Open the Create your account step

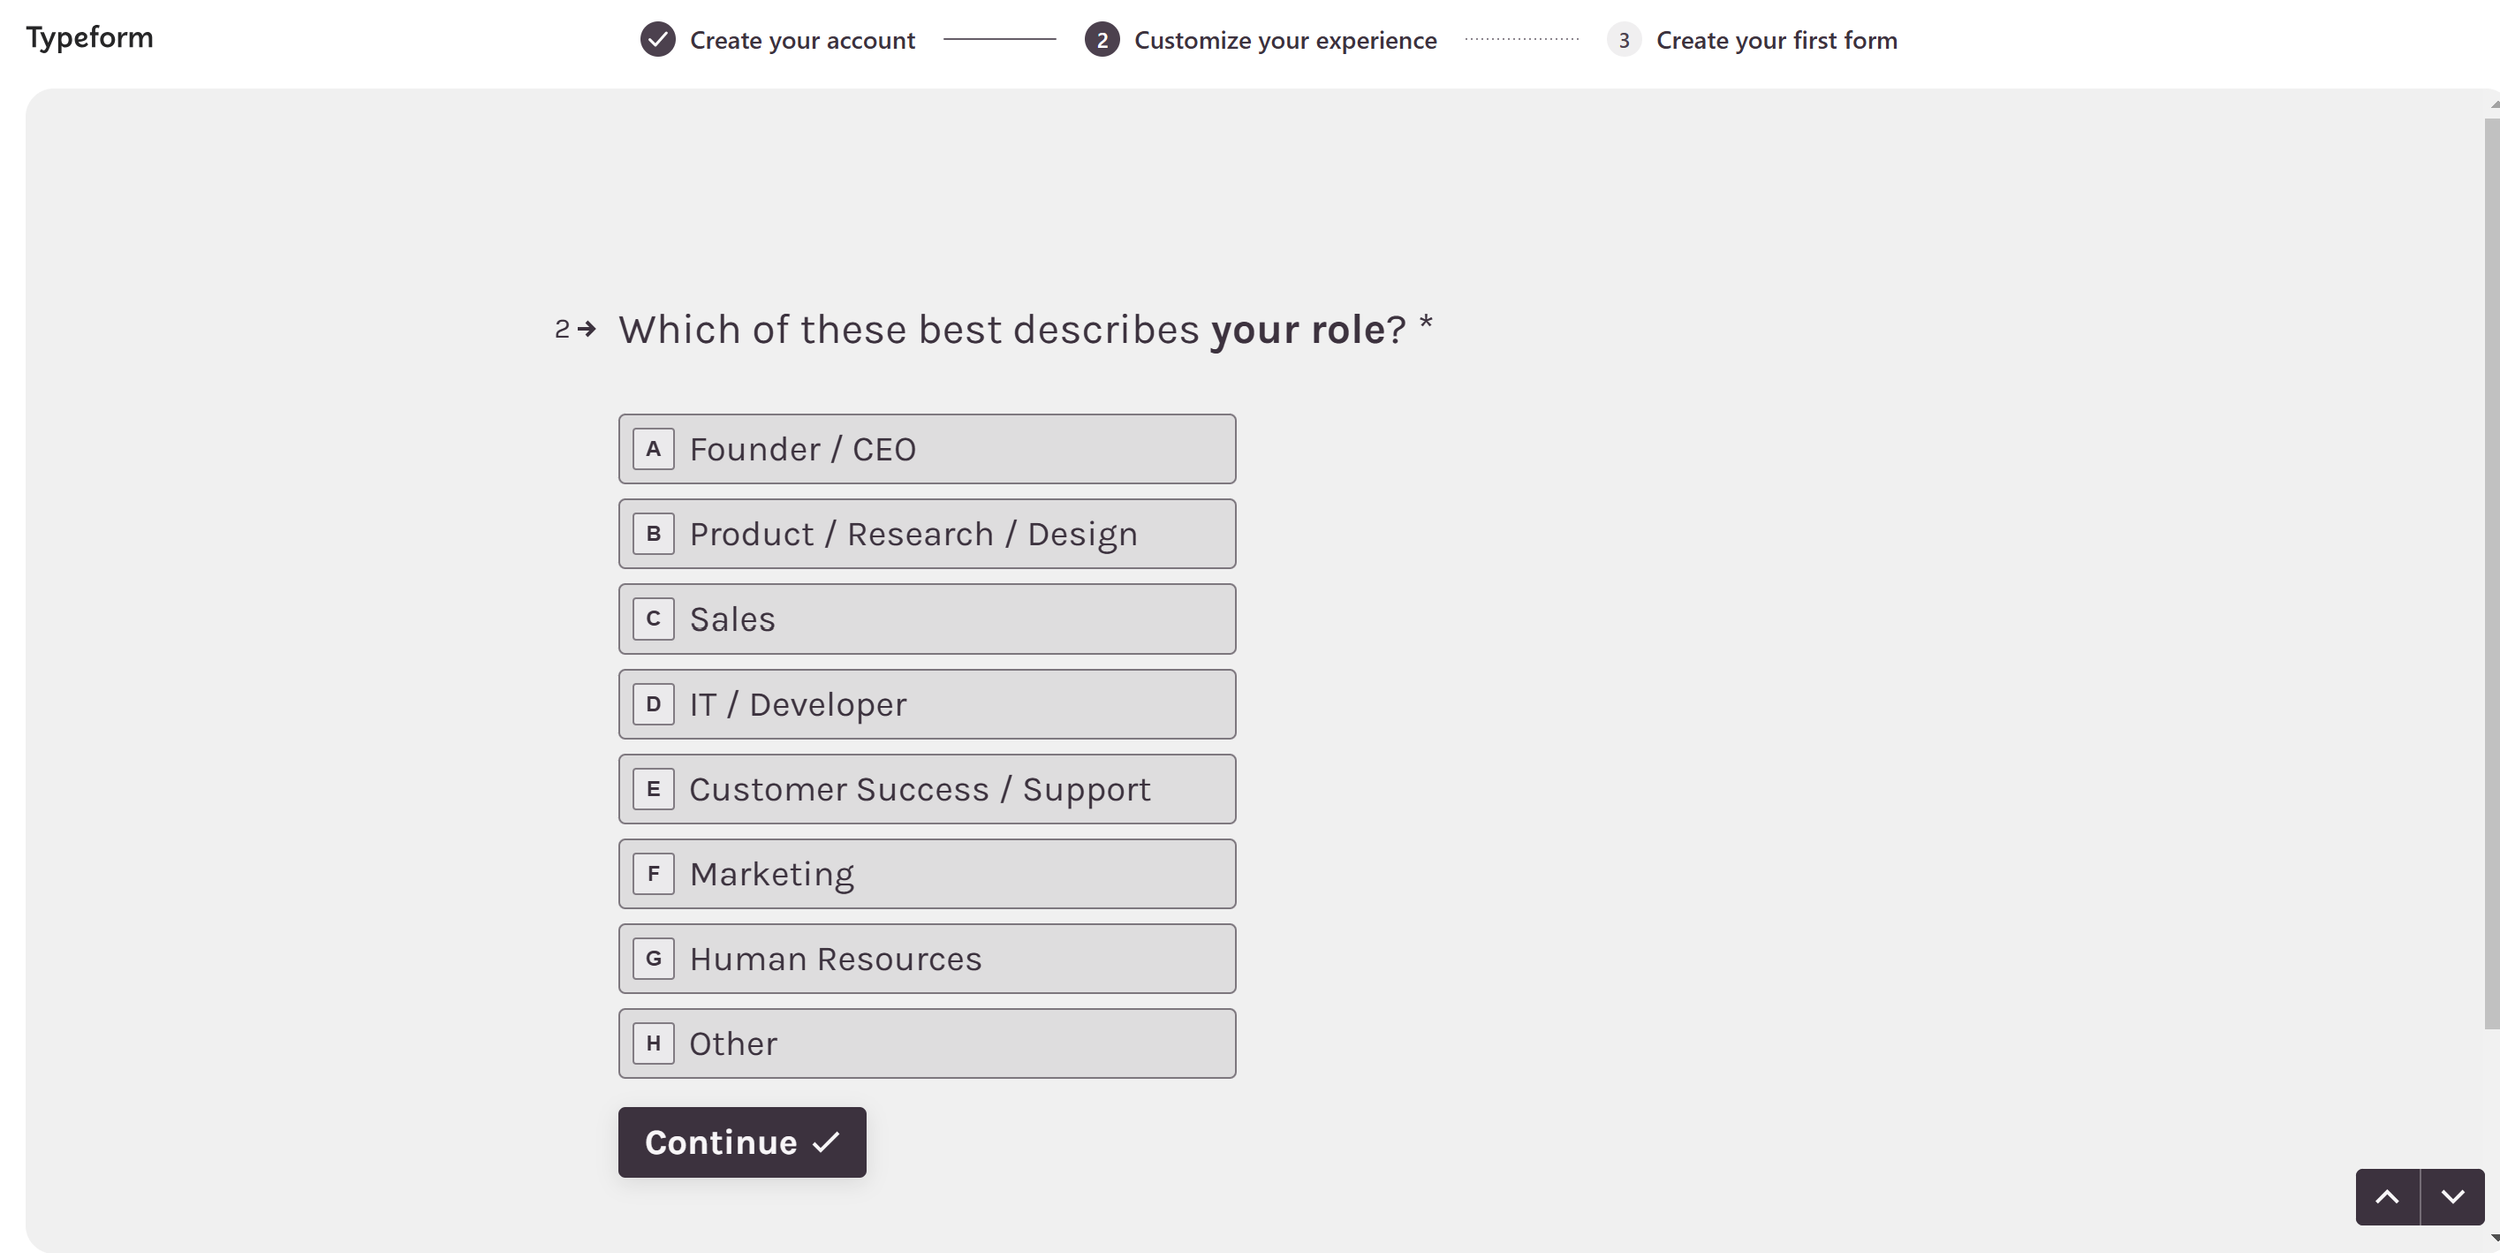(x=802, y=40)
